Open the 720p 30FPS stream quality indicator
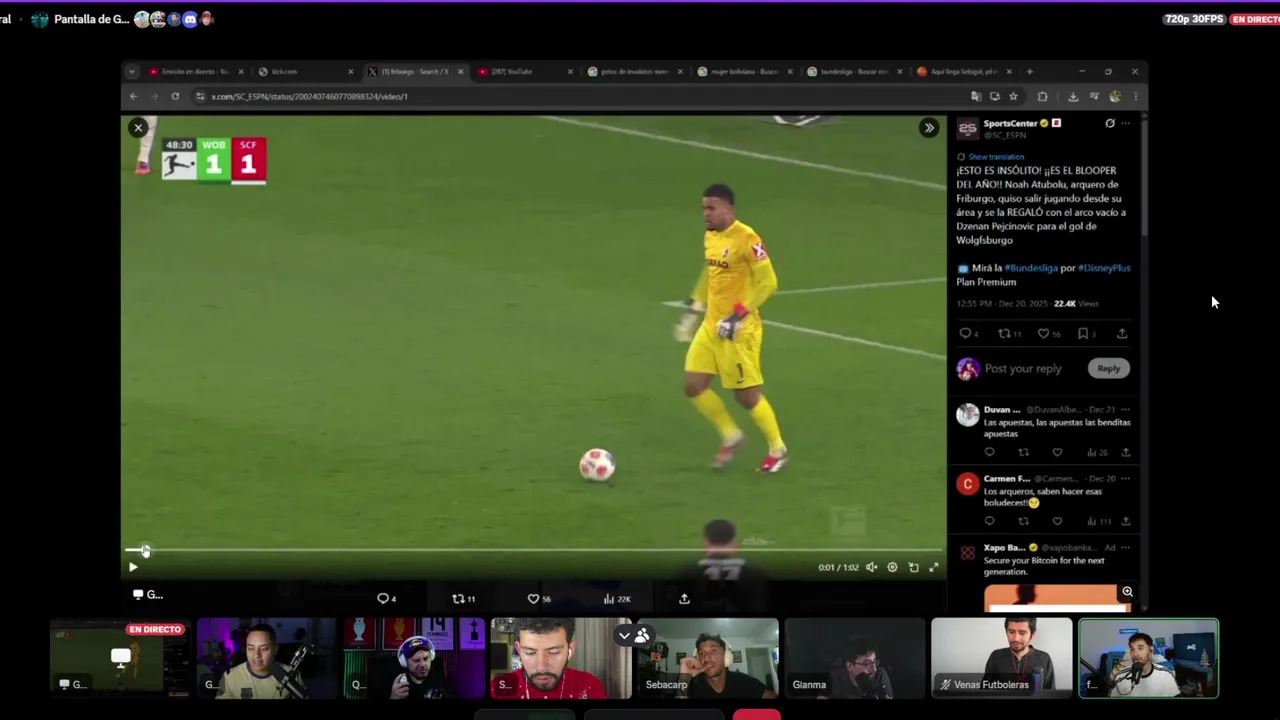The height and width of the screenshot is (720, 1280). (x=1194, y=19)
